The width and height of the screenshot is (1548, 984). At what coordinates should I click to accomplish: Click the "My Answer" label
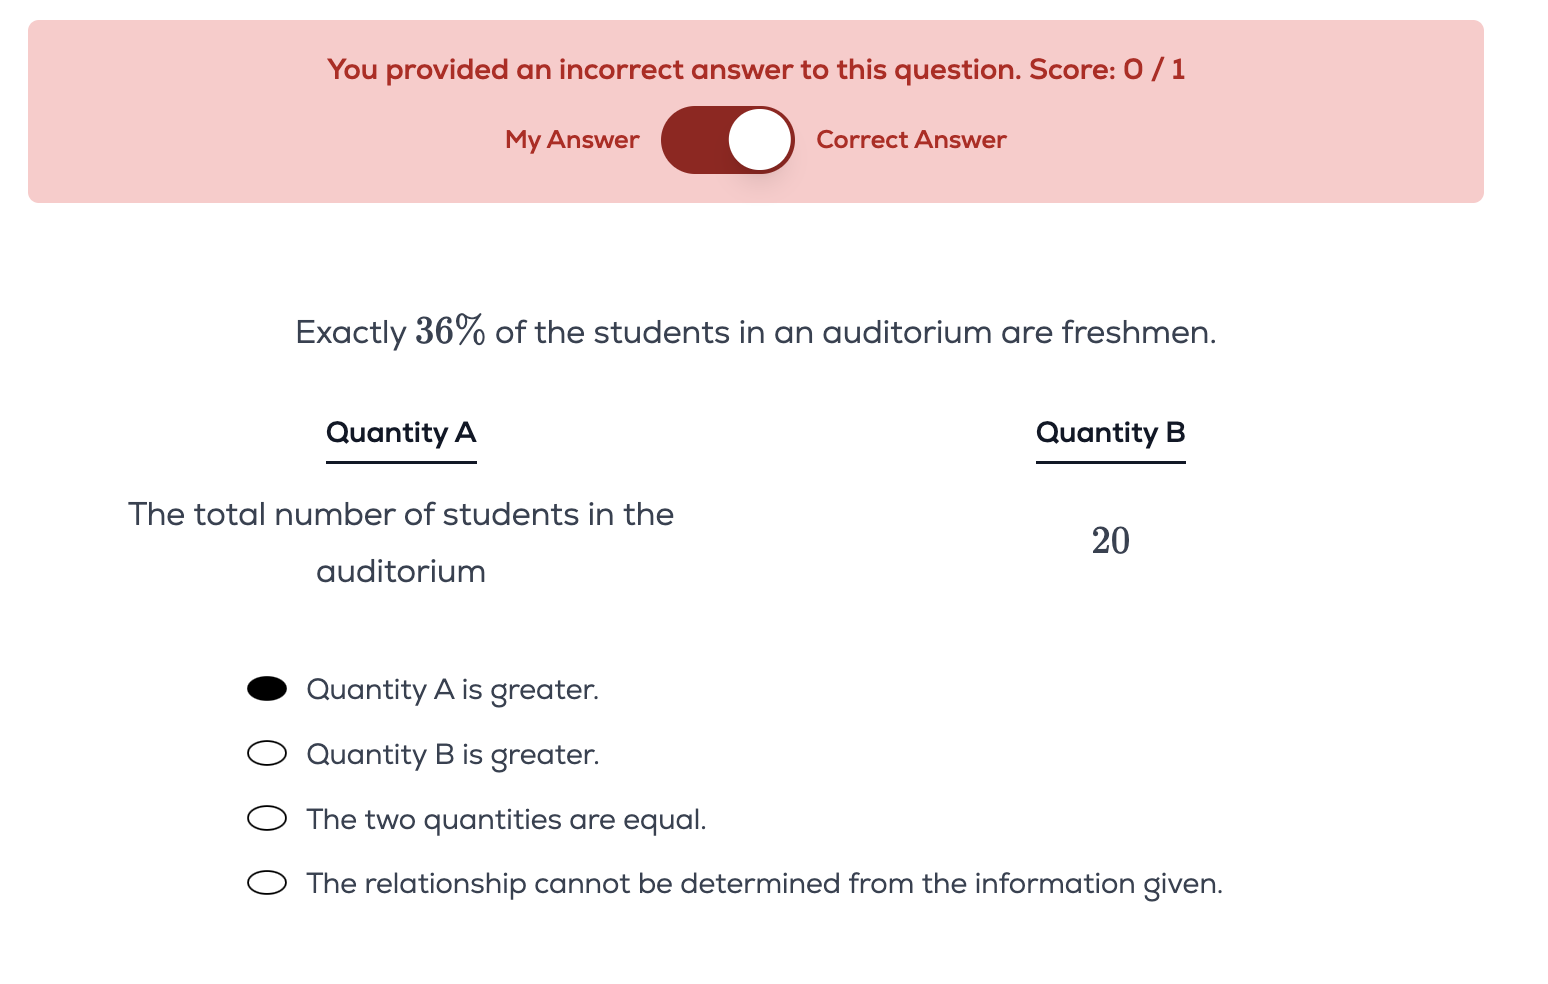point(572,140)
